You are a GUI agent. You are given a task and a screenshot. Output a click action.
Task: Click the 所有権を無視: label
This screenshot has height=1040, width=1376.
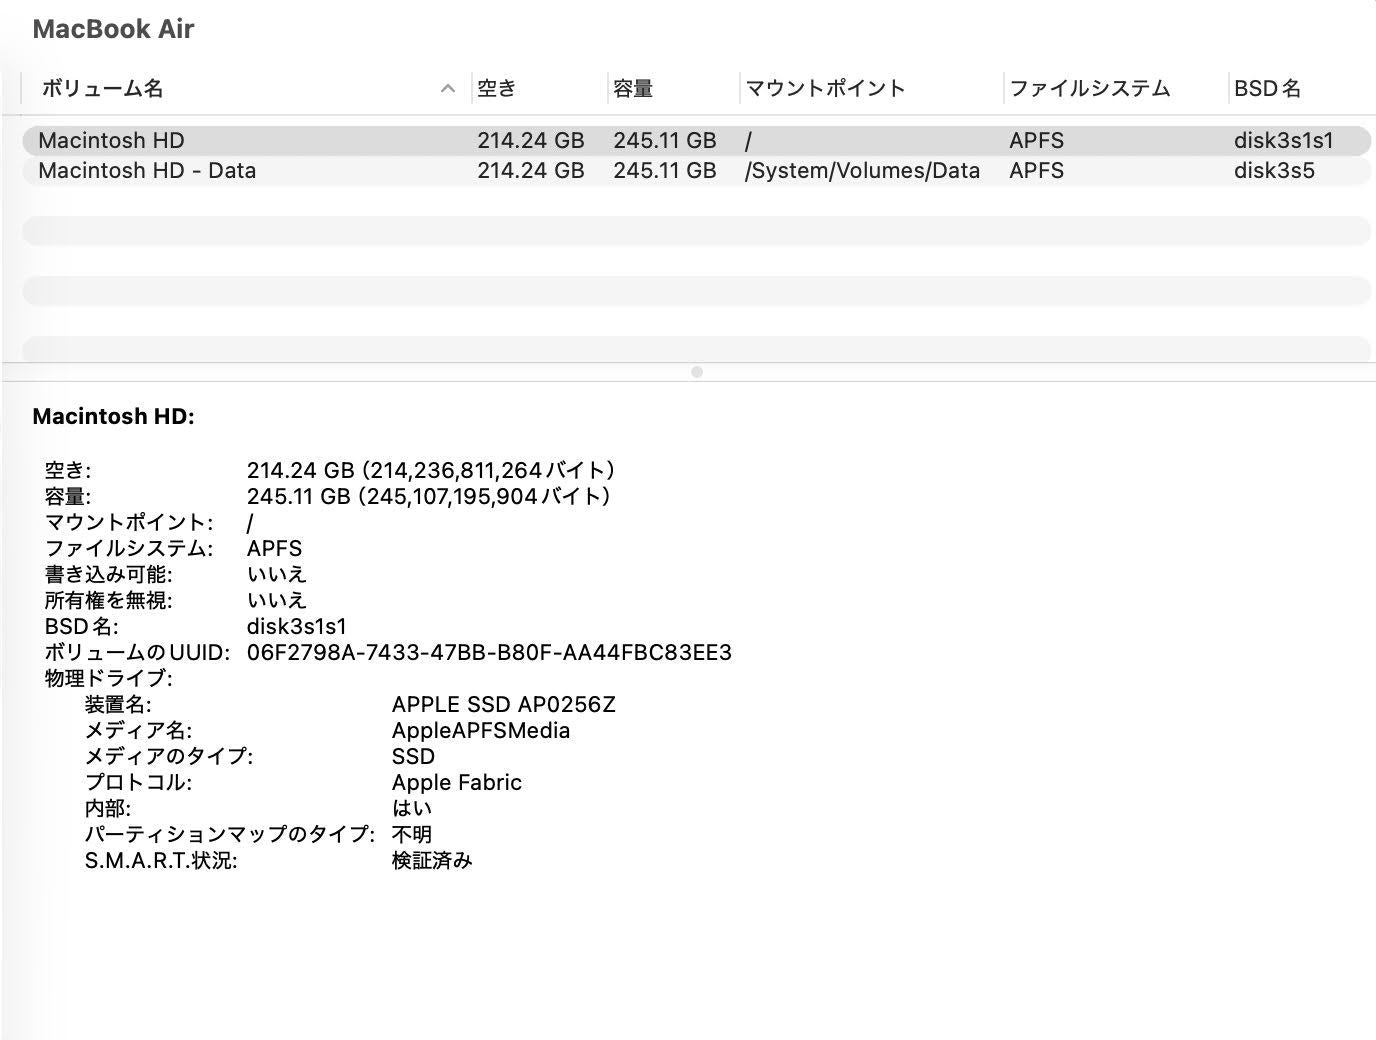pos(108,601)
